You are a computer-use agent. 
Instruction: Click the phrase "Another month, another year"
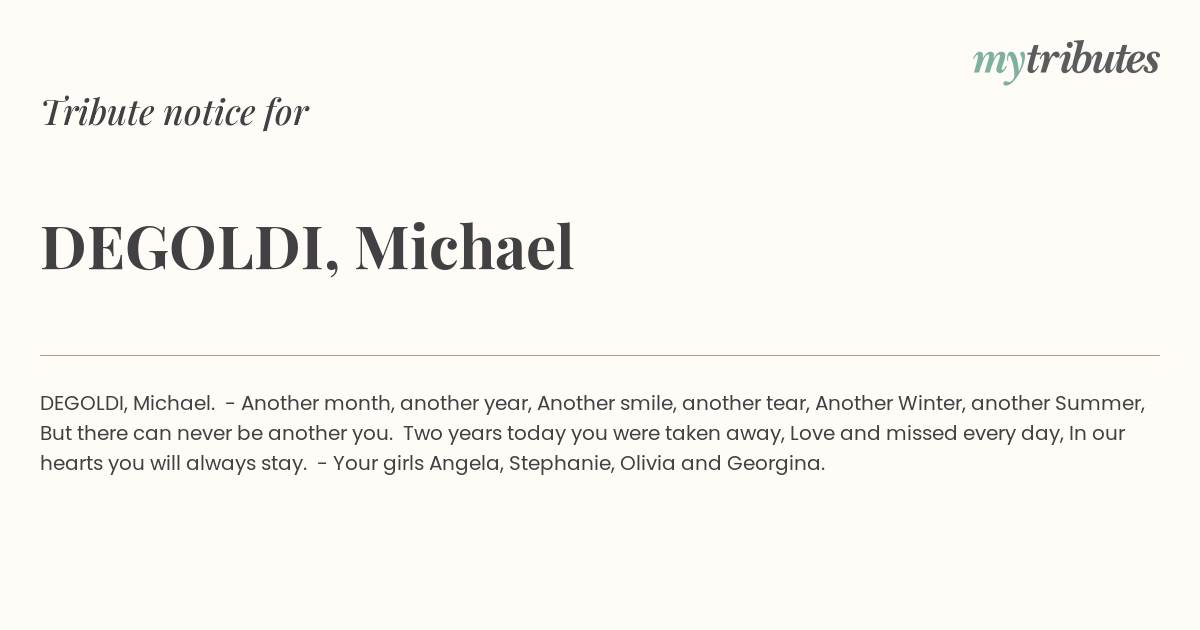(386, 404)
